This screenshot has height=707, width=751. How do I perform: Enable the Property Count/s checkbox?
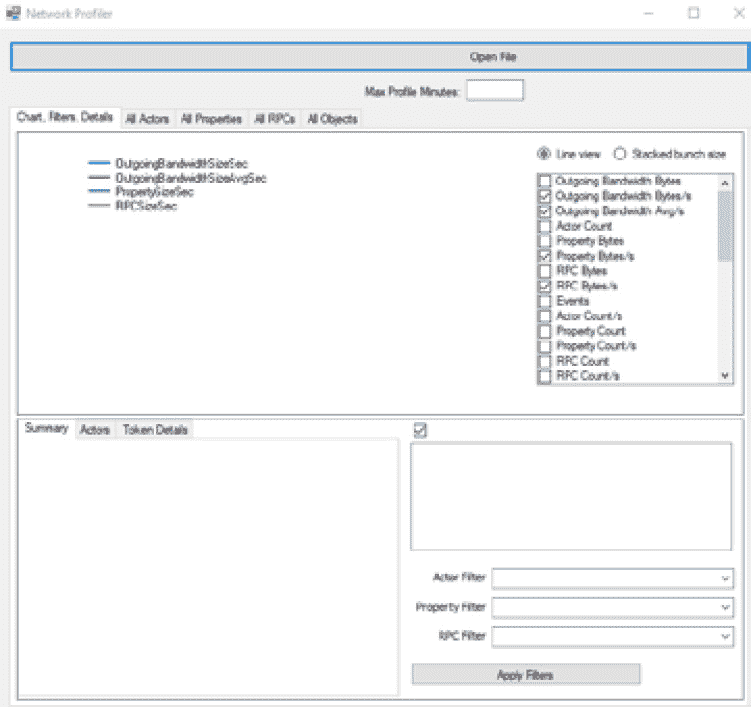(x=545, y=346)
